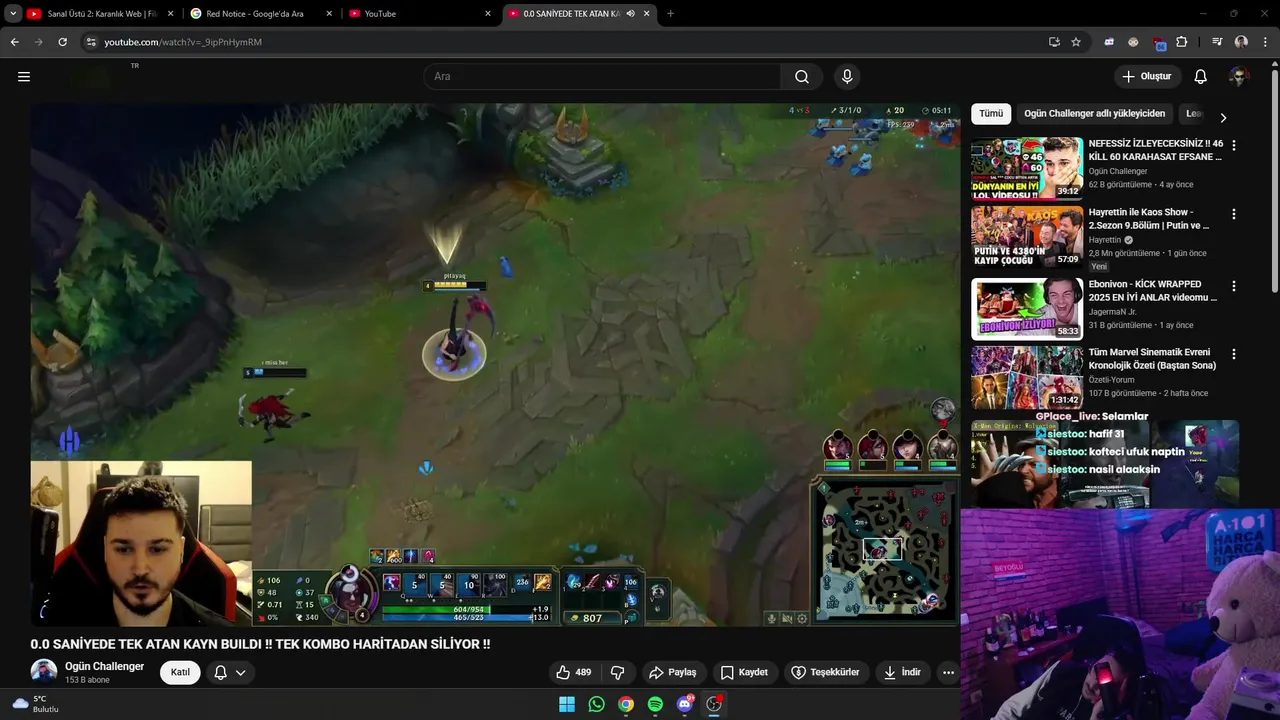The width and height of the screenshot is (1280, 720).
Task: Open options menu for Tüm Marvel video
Action: pyautogui.click(x=1233, y=354)
